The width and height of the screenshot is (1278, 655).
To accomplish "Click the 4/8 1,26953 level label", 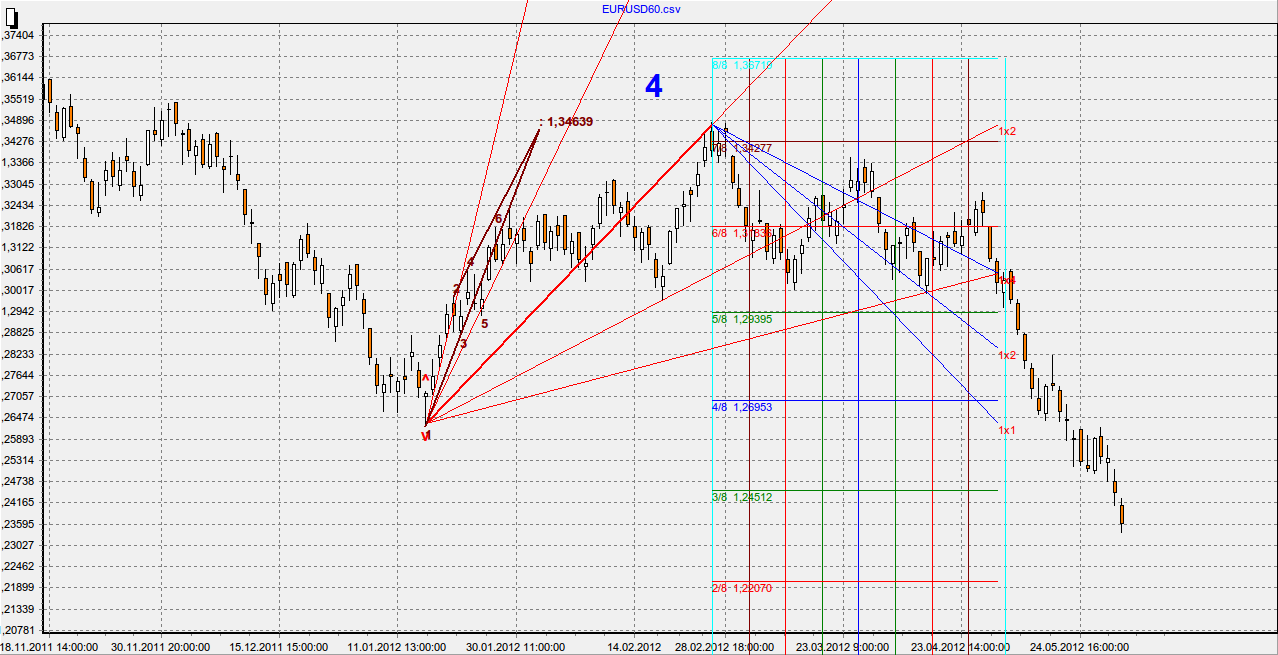I will click(741, 408).
